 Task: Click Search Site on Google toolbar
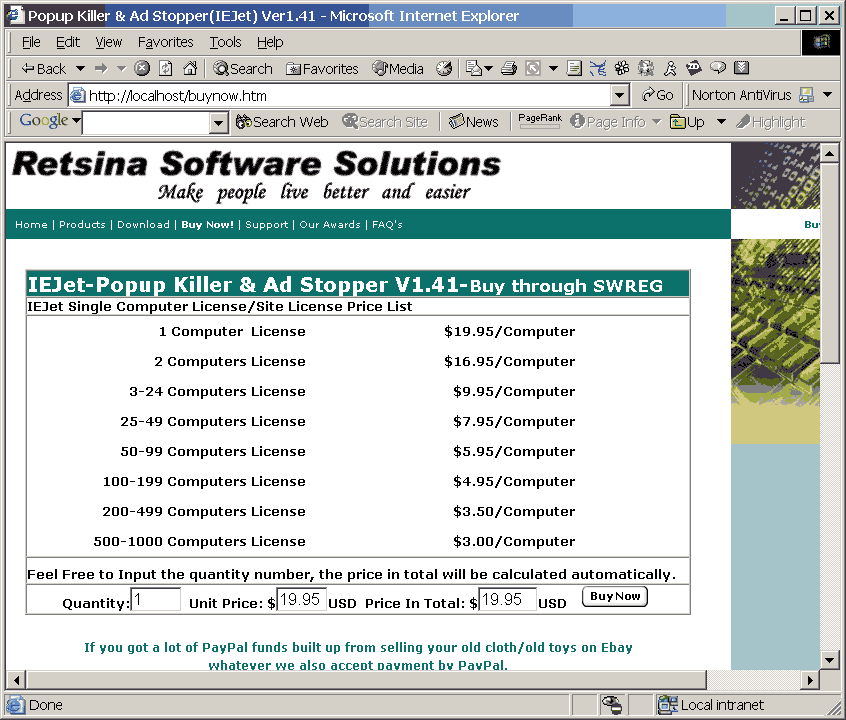coord(385,122)
